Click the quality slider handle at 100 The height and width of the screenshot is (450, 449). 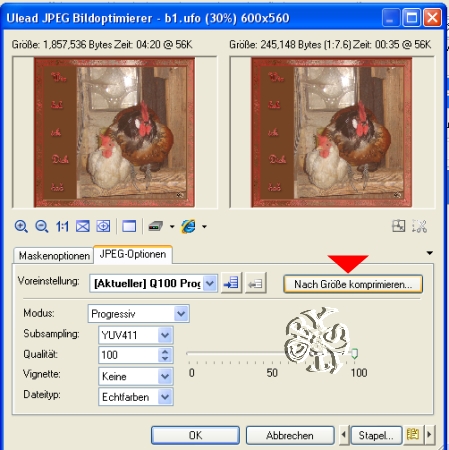(x=355, y=353)
